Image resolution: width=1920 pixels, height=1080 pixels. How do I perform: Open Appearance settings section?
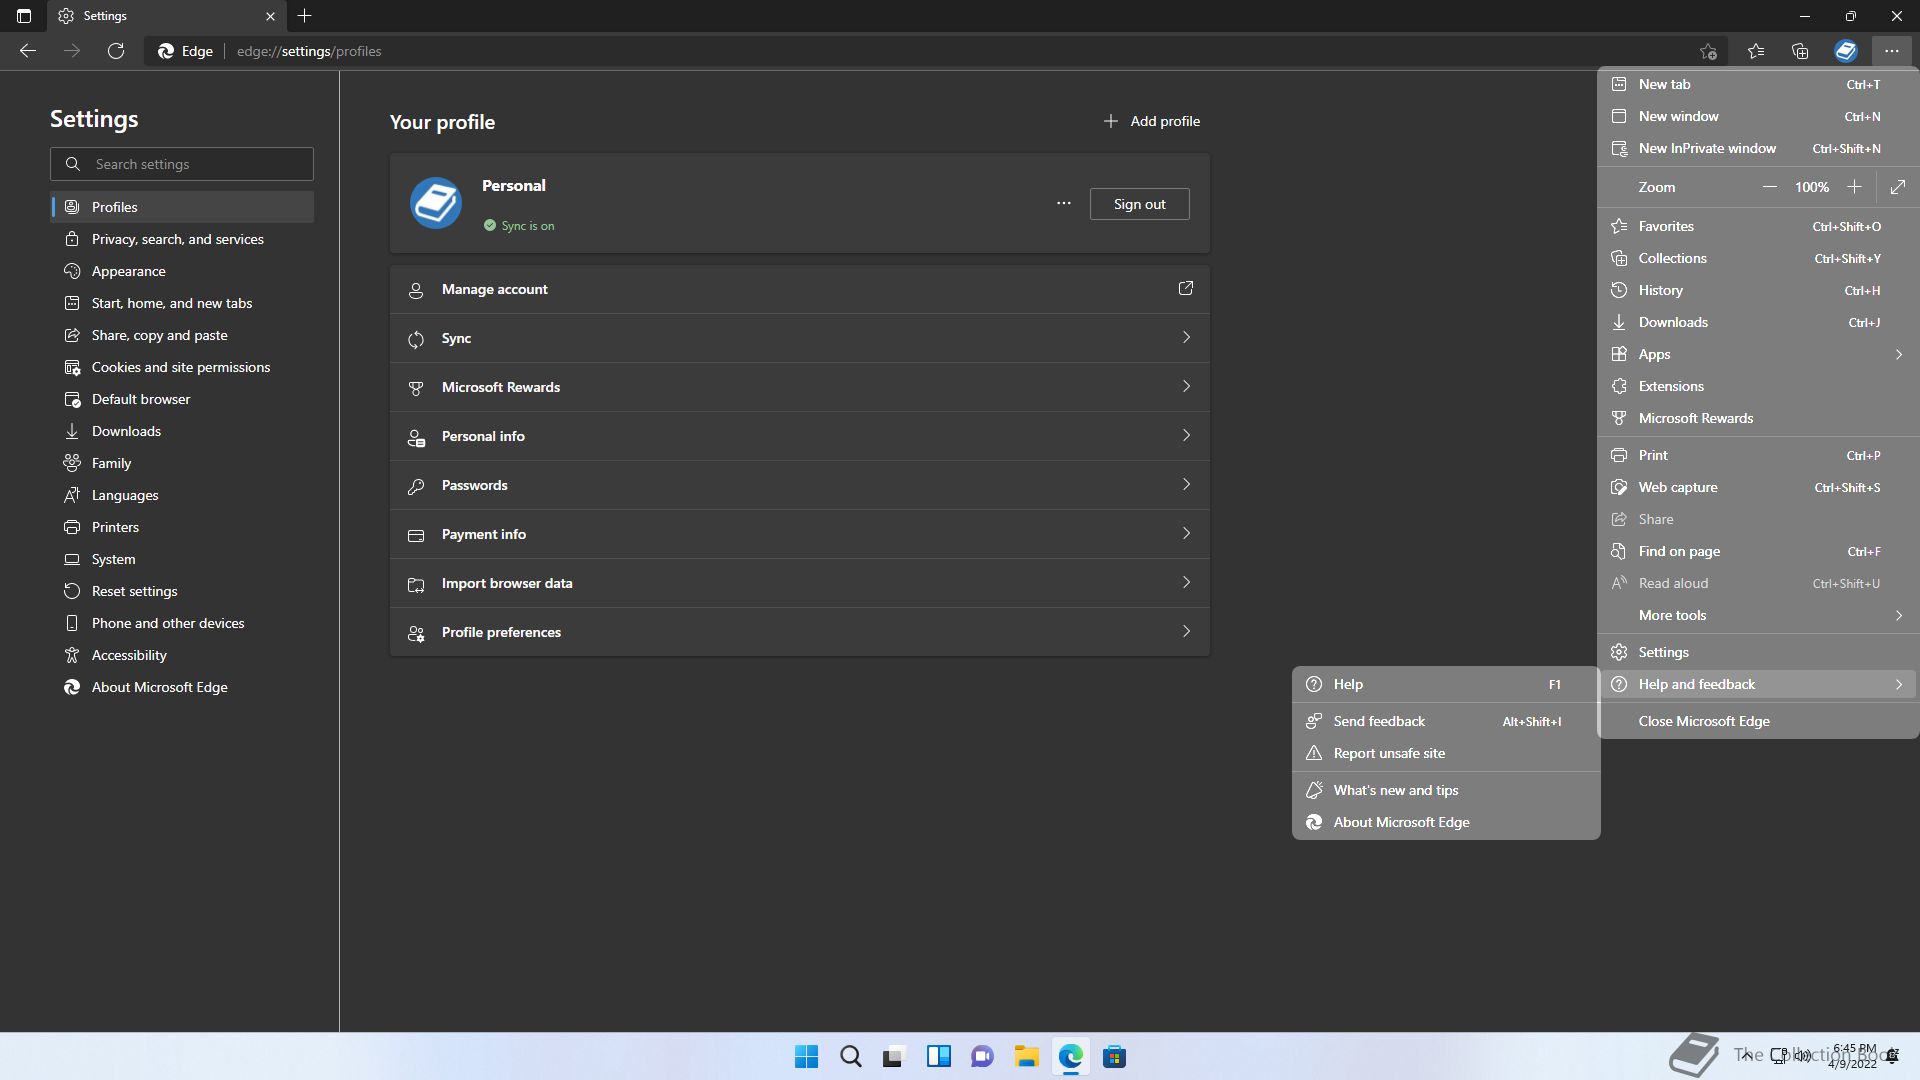point(182,271)
